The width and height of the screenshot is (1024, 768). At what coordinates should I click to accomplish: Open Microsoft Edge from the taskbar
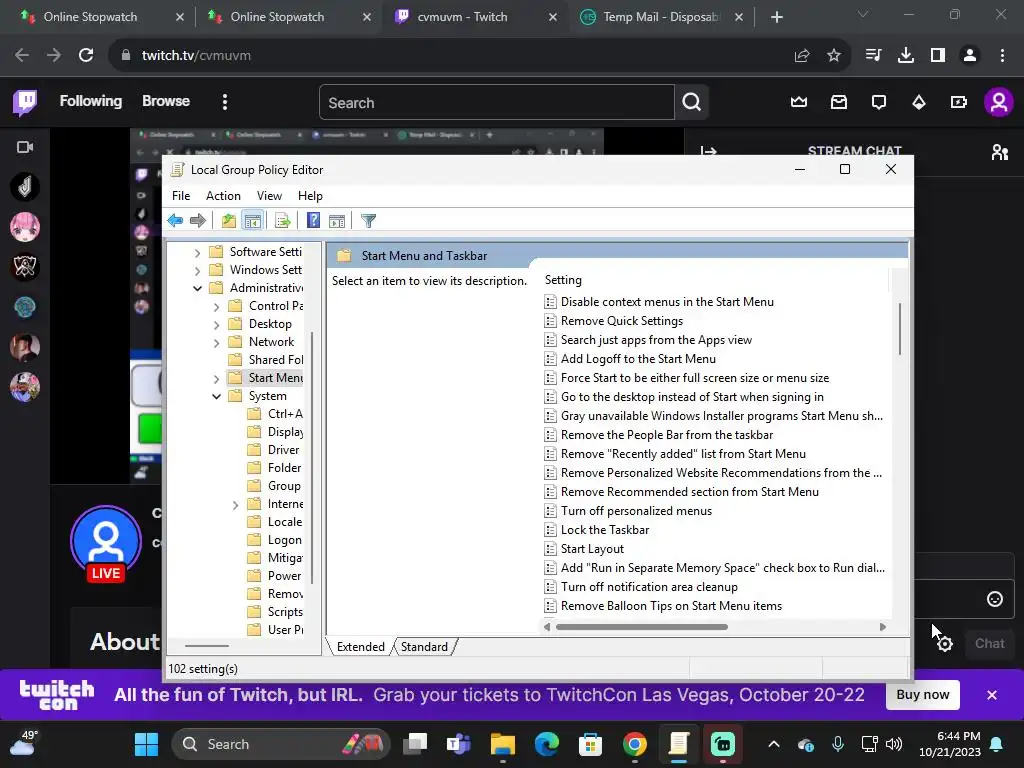pos(547,744)
